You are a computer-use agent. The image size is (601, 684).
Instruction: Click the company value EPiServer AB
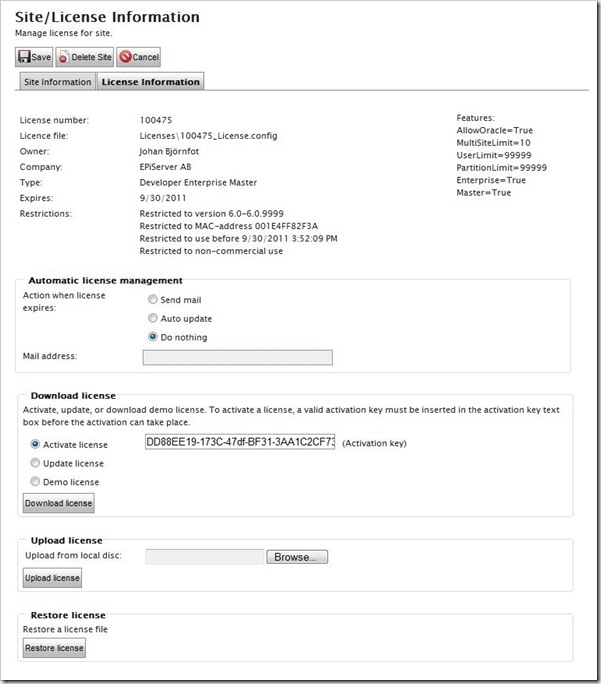click(x=165, y=167)
